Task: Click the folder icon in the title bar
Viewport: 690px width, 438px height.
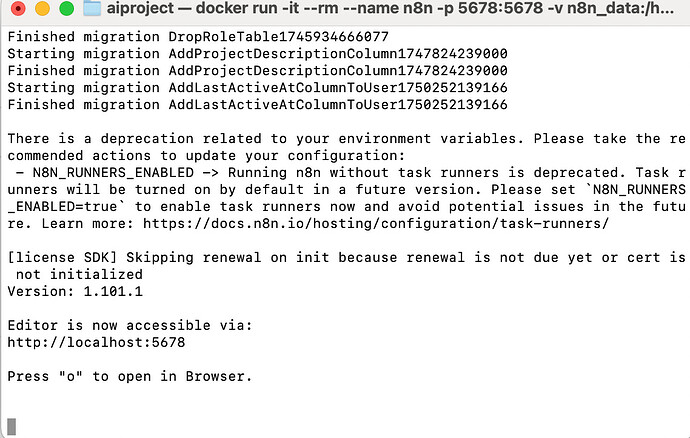Action: [92, 10]
